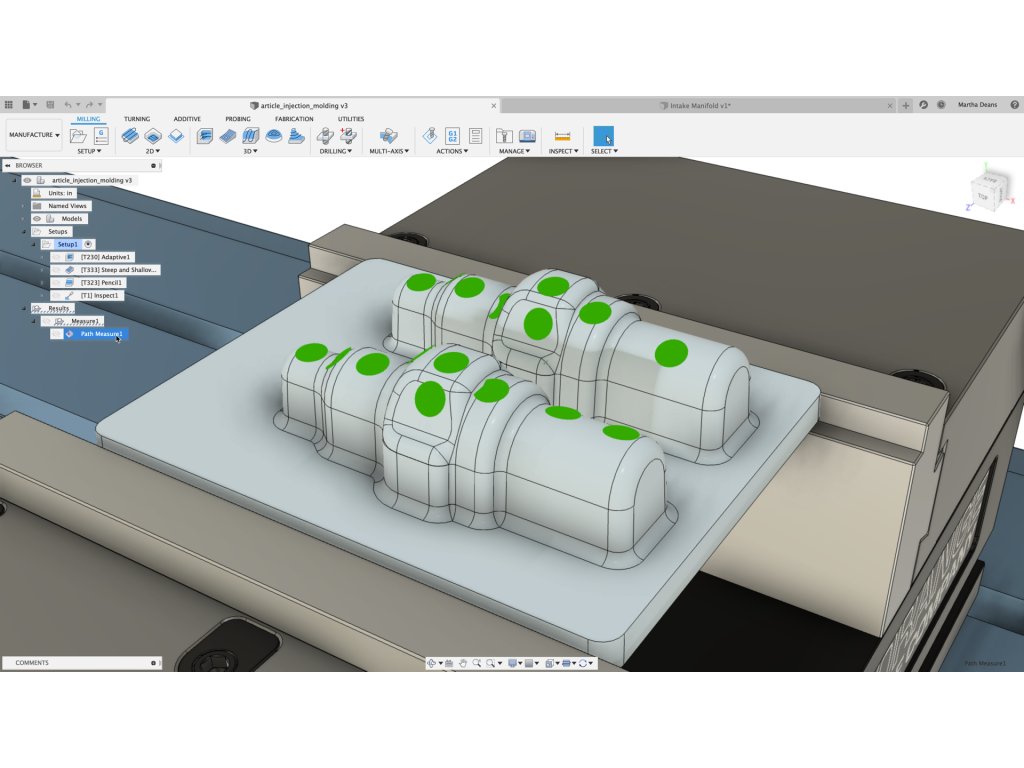
Task: Open the Tool Library icon
Action: click(504, 136)
